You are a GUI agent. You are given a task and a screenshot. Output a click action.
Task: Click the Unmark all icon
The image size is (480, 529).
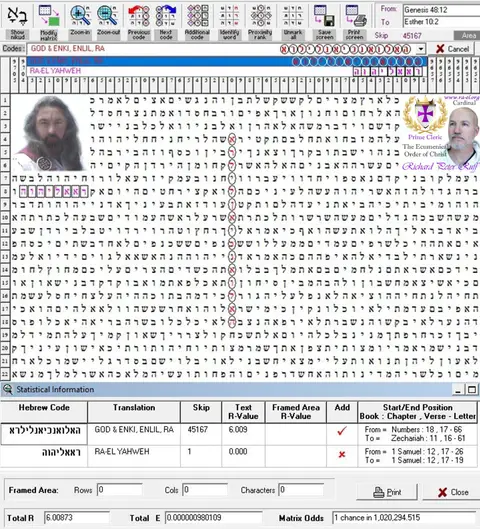coord(292,15)
